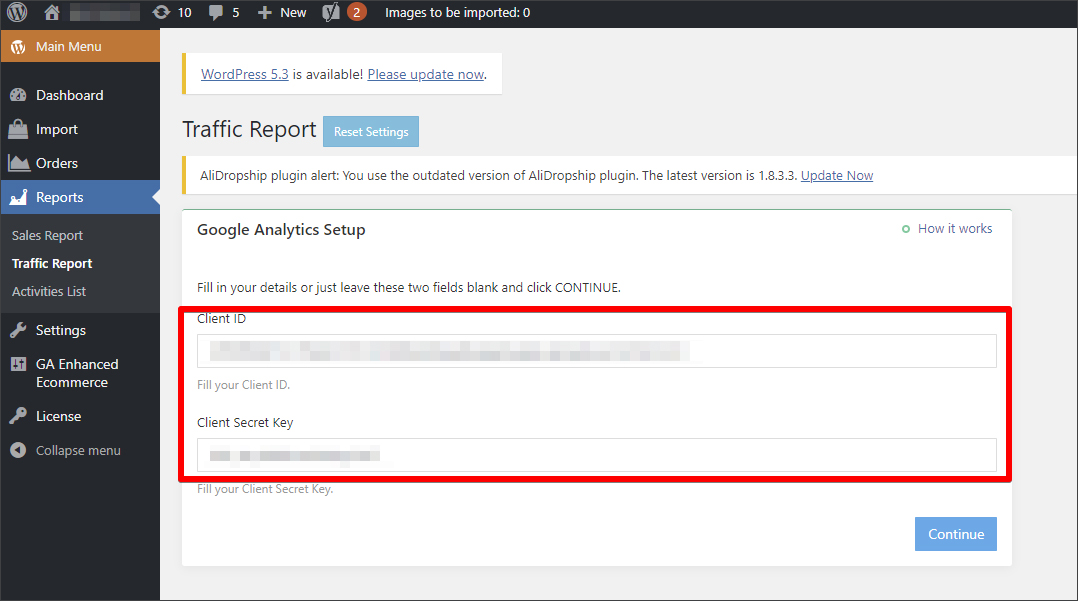Click the Main Menu WordPress icon
The width and height of the screenshot is (1078, 601).
coord(18,47)
